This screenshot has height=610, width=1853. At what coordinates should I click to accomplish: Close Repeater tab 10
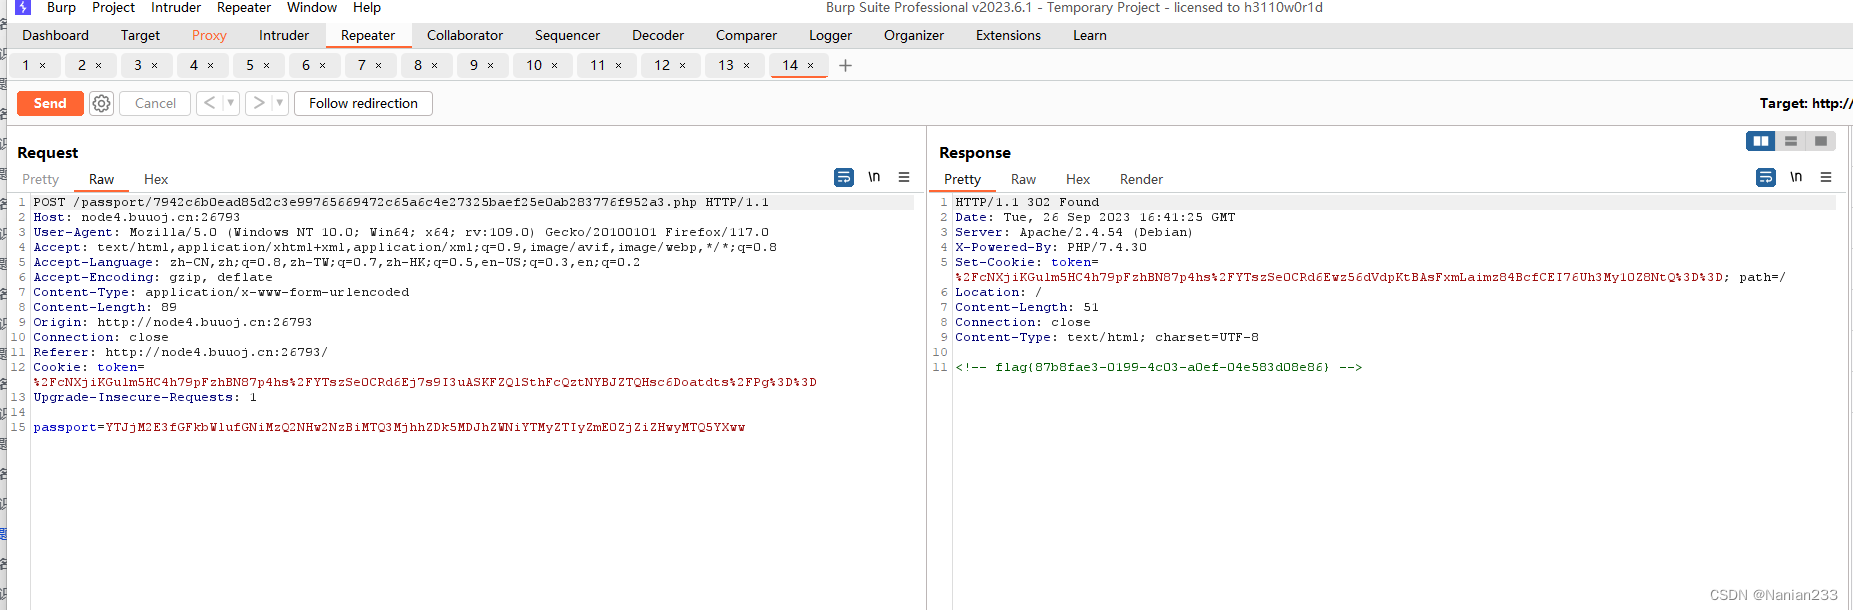[555, 66]
